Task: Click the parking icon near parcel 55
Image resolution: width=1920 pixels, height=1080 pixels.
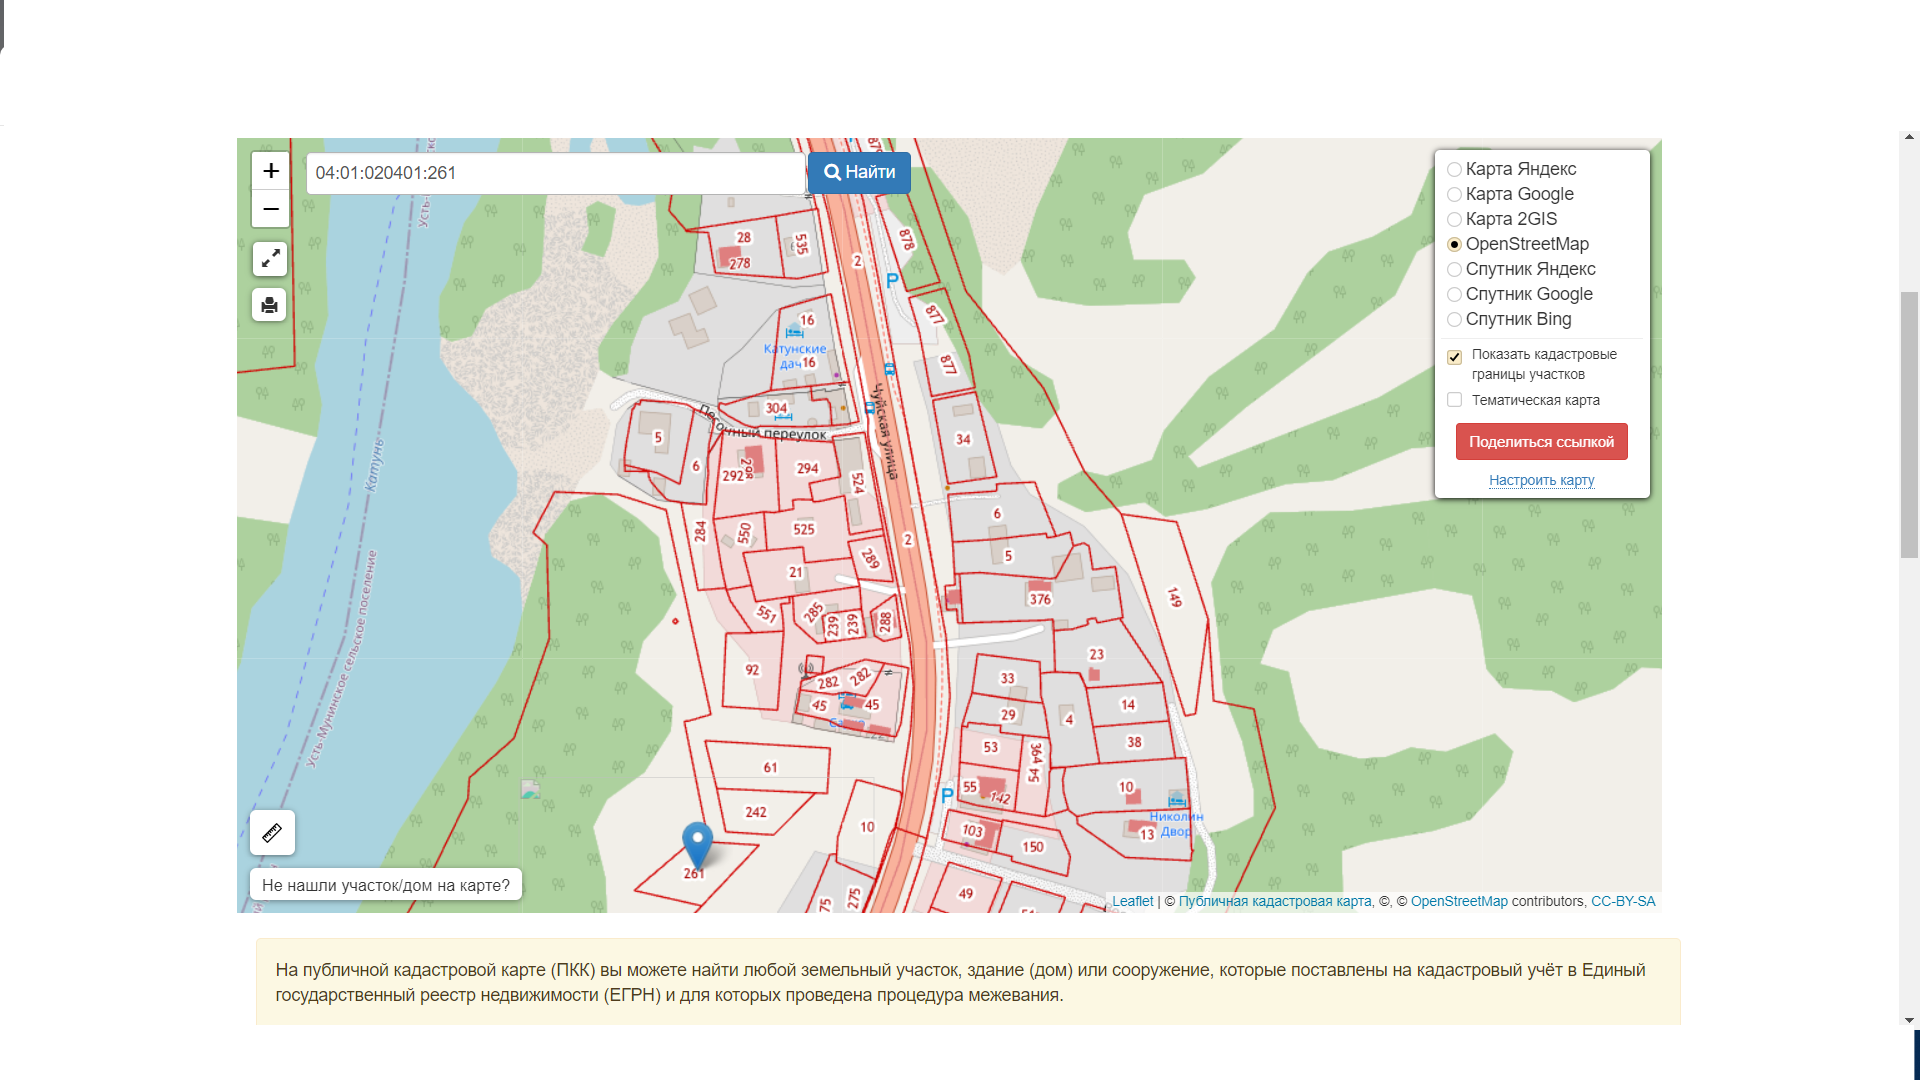Action: 947,796
